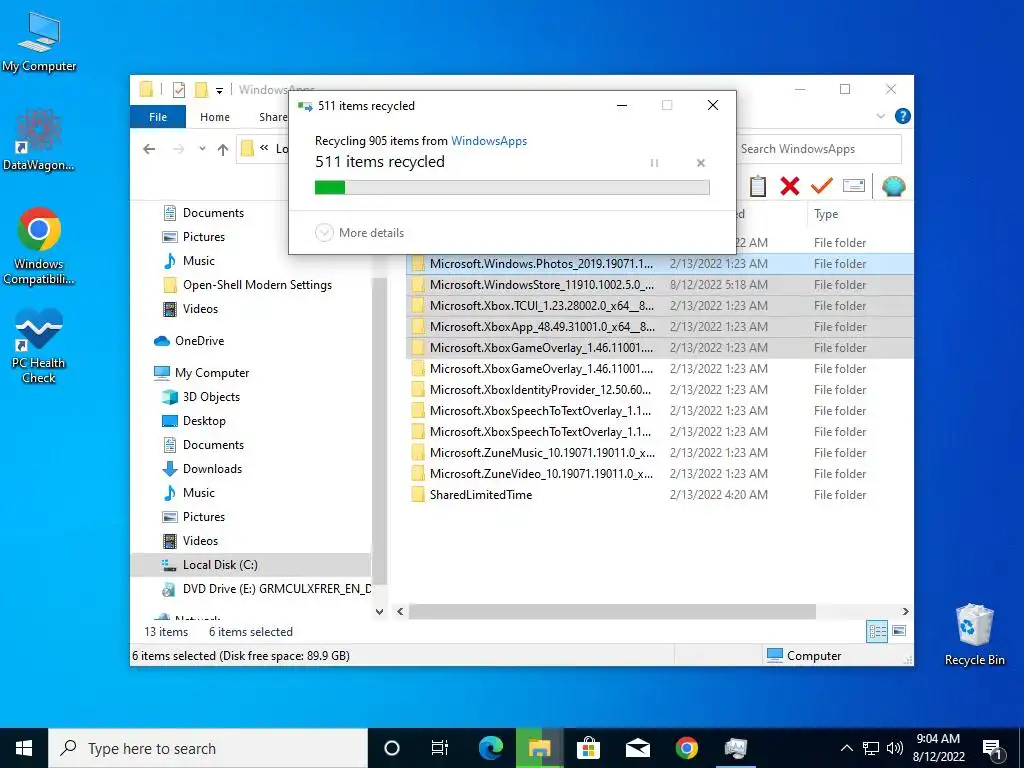Pause the recycling operation
Viewport: 1024px width, 768px height.
click(654, 163)
